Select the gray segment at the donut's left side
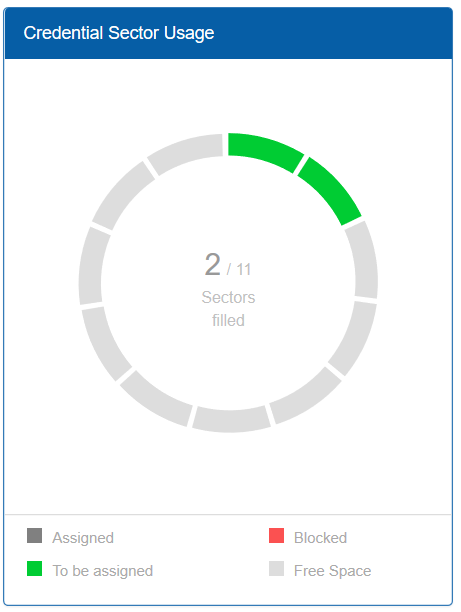This screenshot has height=612, width=461. 92,267
